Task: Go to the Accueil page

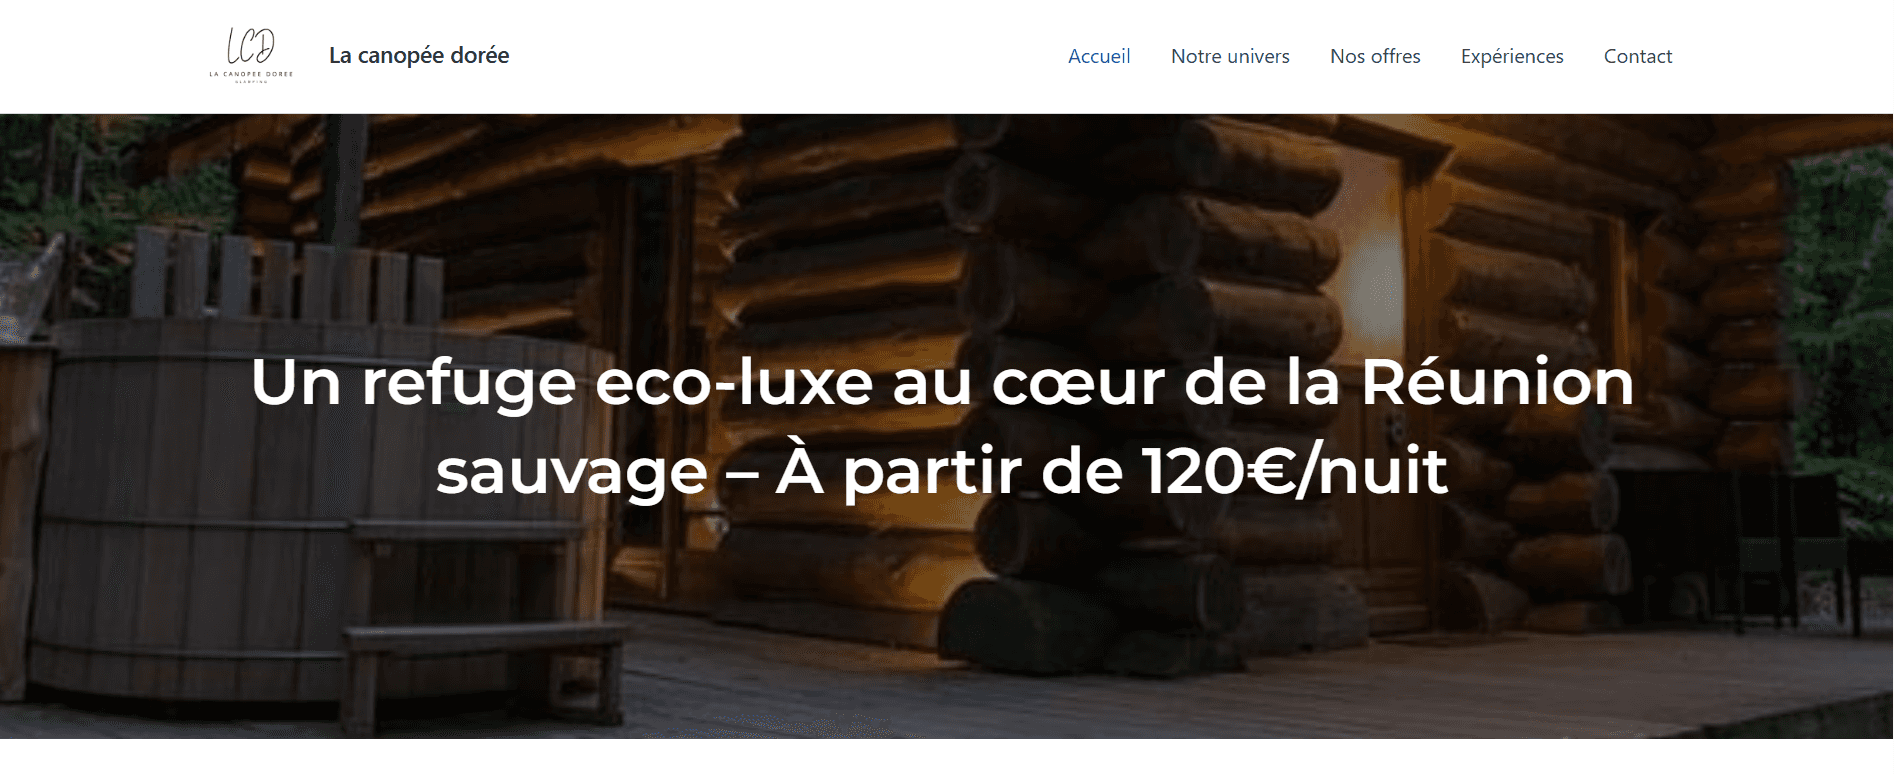Action: point(1099,56)
